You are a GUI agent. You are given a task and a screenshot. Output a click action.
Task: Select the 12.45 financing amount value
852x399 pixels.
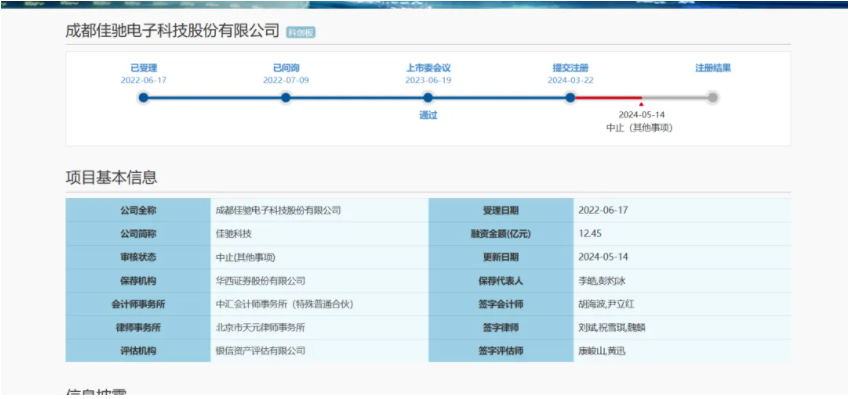tap(590, 234)
